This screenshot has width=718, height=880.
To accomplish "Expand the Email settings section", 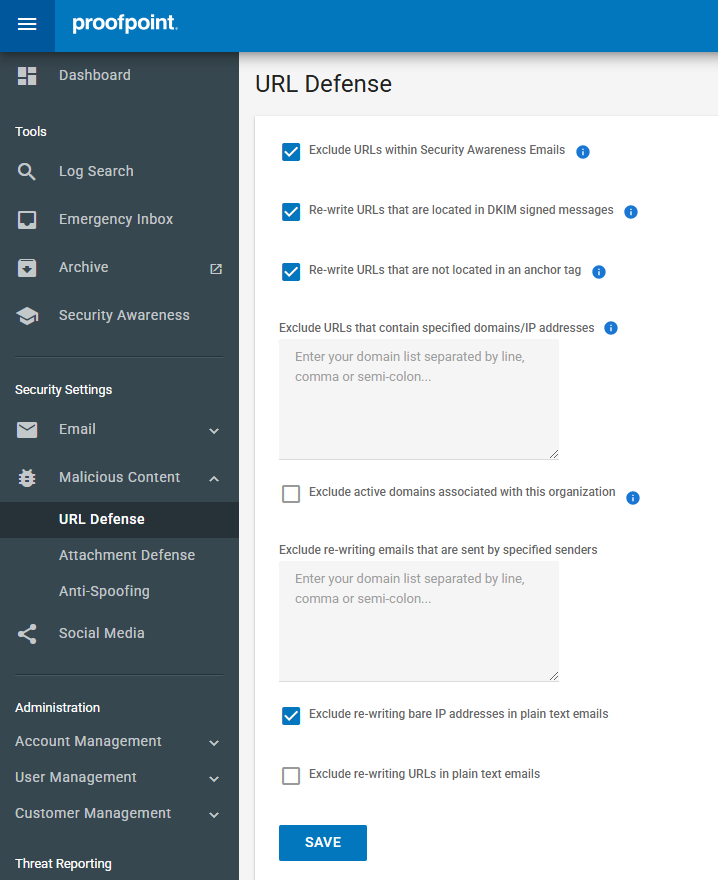I will pyautogui.click(x=213, y=431).
